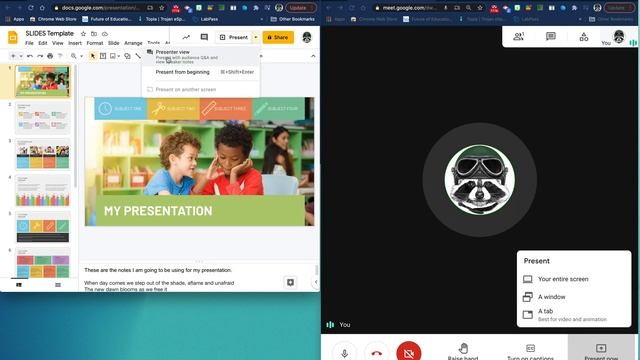
Task: Open the Arrange menu
Action: (133, 43)
